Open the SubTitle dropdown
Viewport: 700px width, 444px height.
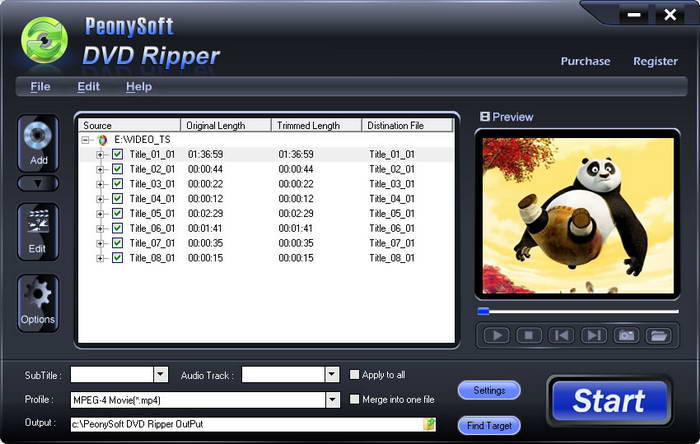pyautogui.click(x=161, y=374)
